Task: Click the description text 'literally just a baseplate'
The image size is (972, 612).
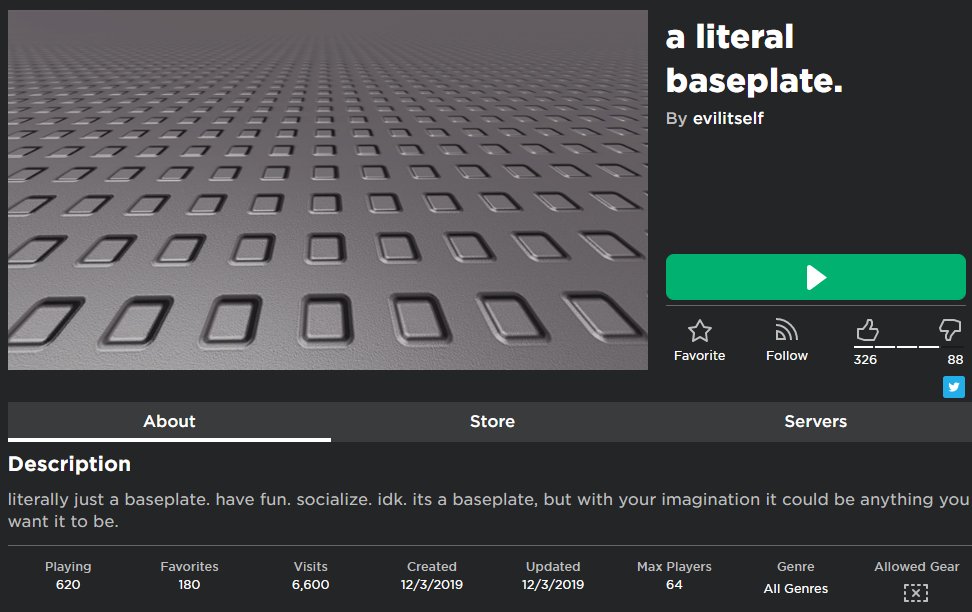Action: tap(108, 499)
